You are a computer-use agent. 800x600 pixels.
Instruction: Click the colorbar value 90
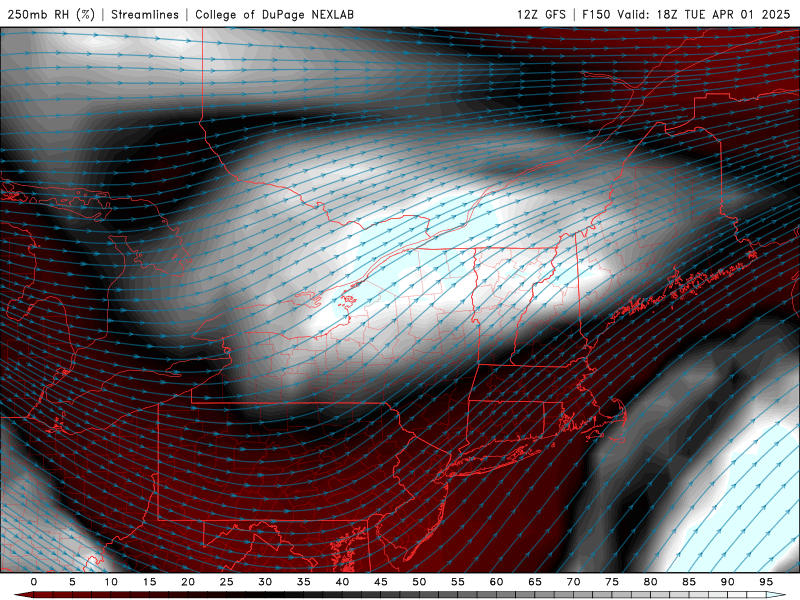coord(727,582)
